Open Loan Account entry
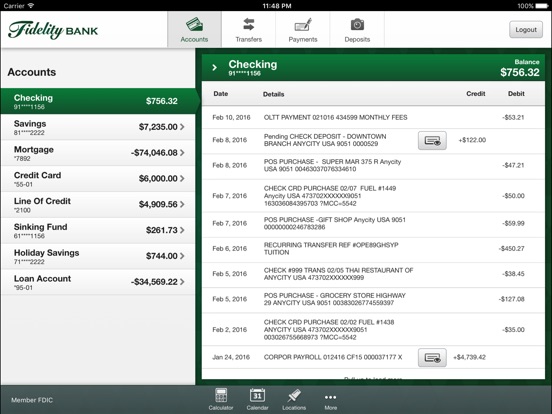 click(x=98, y=282)
